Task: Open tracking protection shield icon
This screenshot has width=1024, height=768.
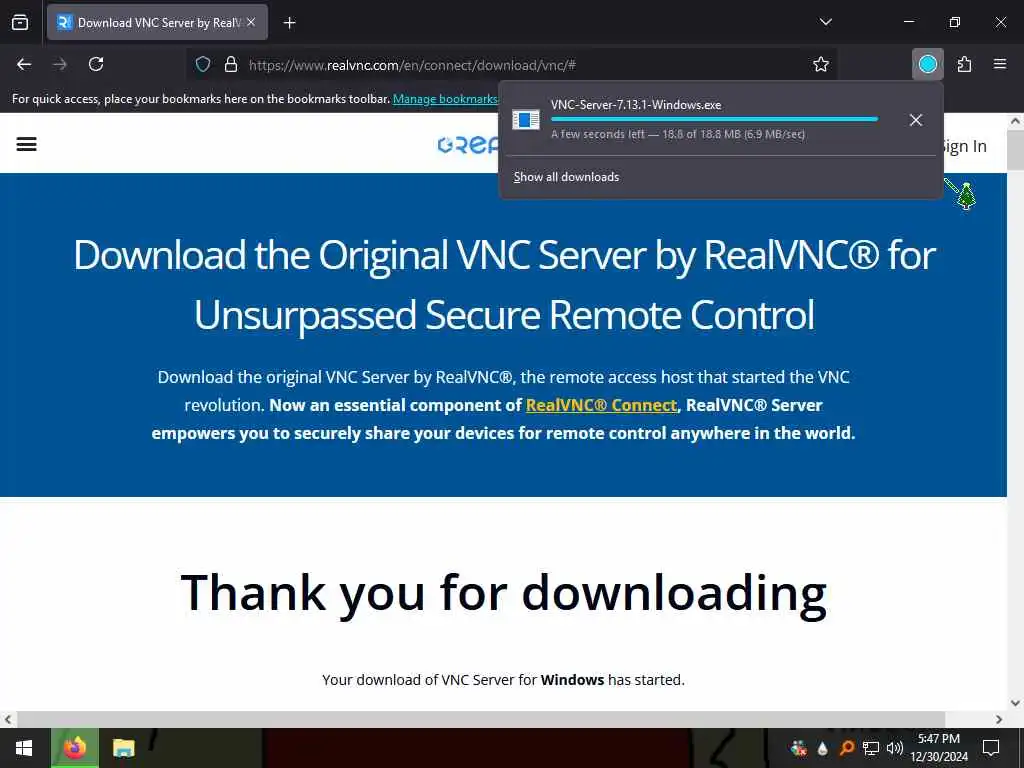Action: 203,65
